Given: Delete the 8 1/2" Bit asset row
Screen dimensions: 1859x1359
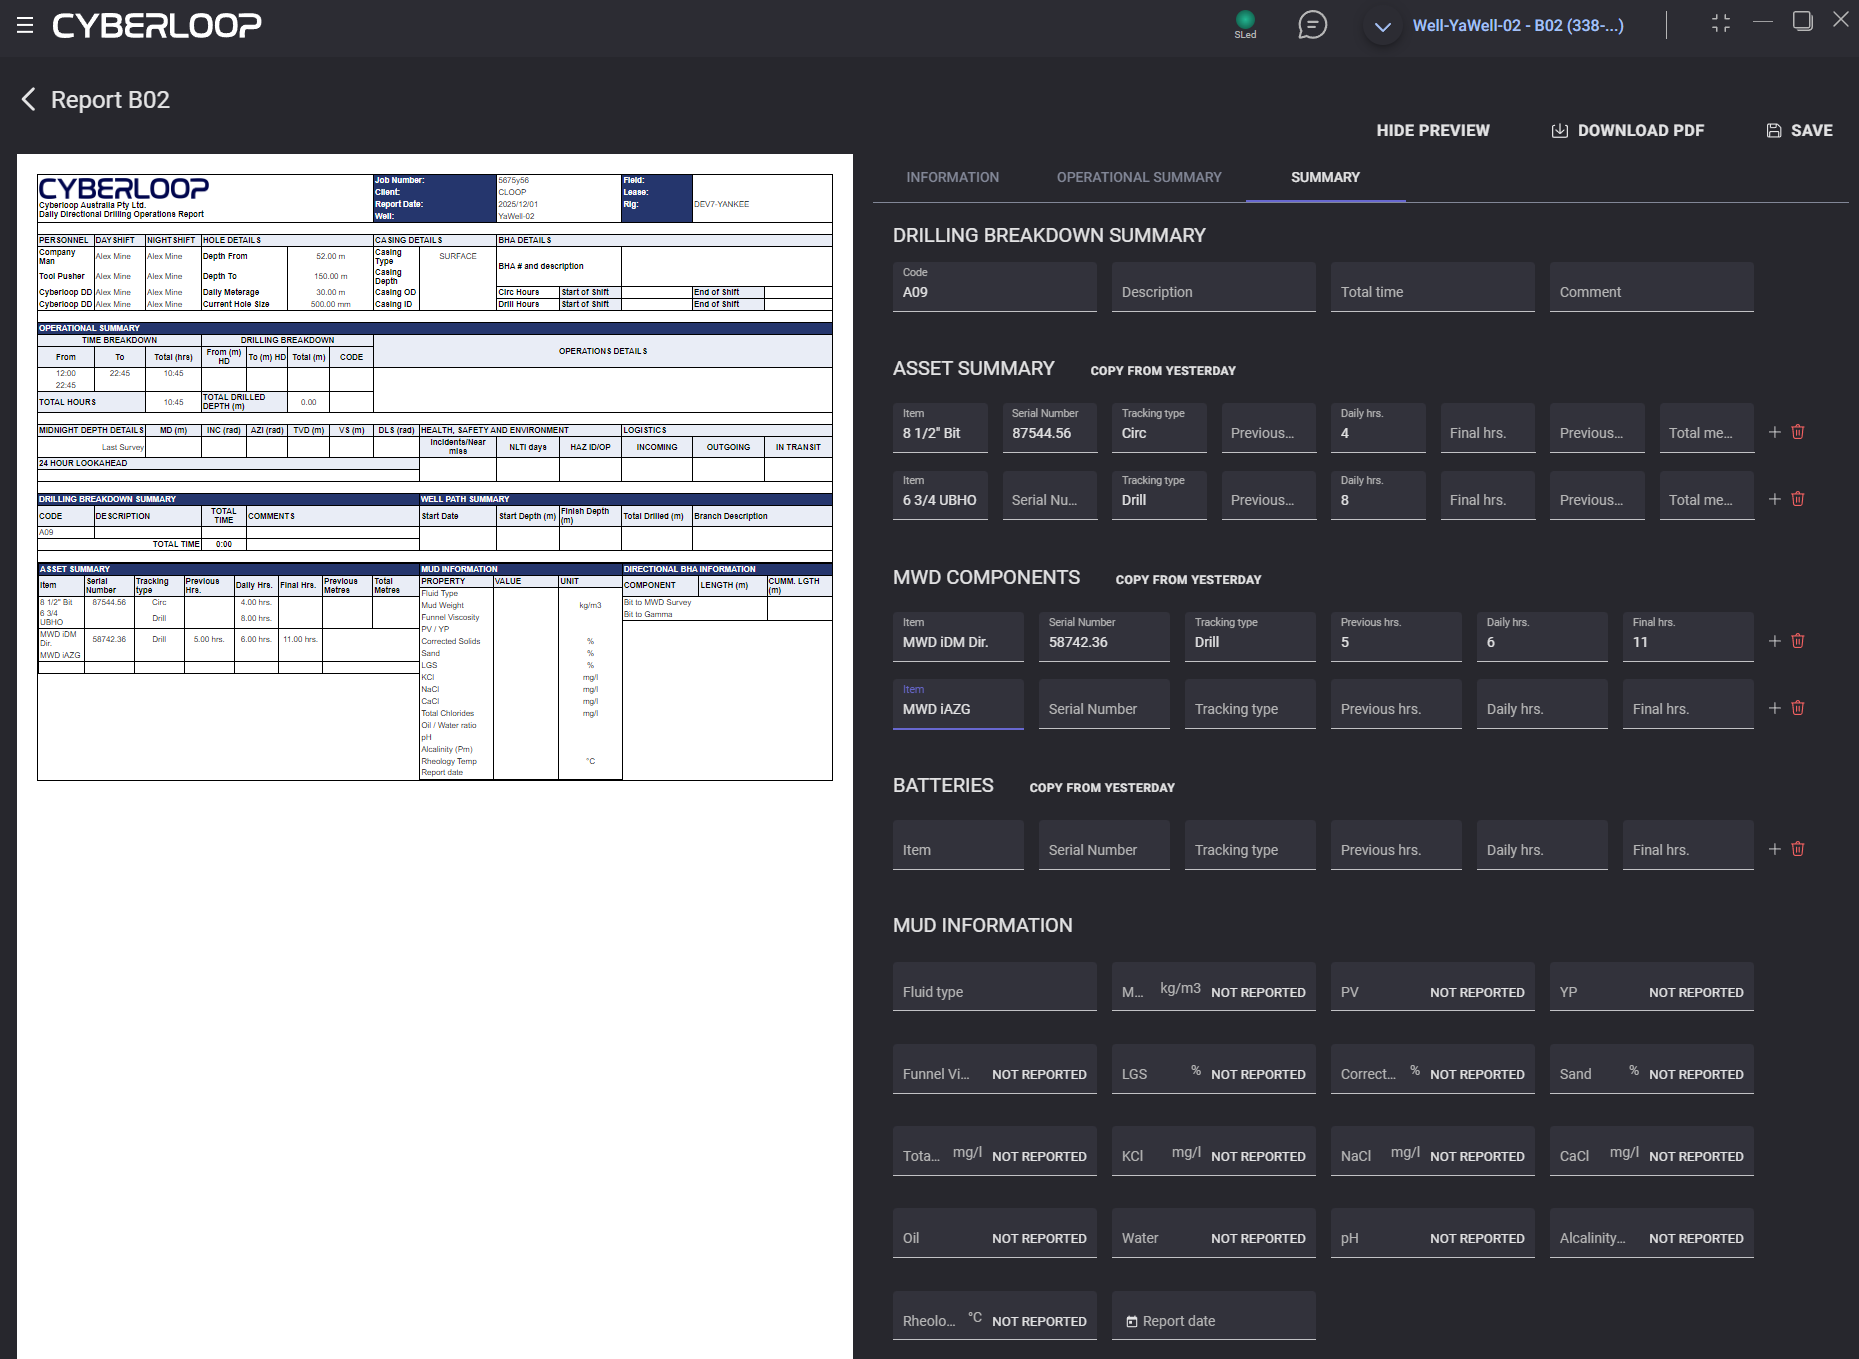Looking at the screenshot, I should 1798,432.
